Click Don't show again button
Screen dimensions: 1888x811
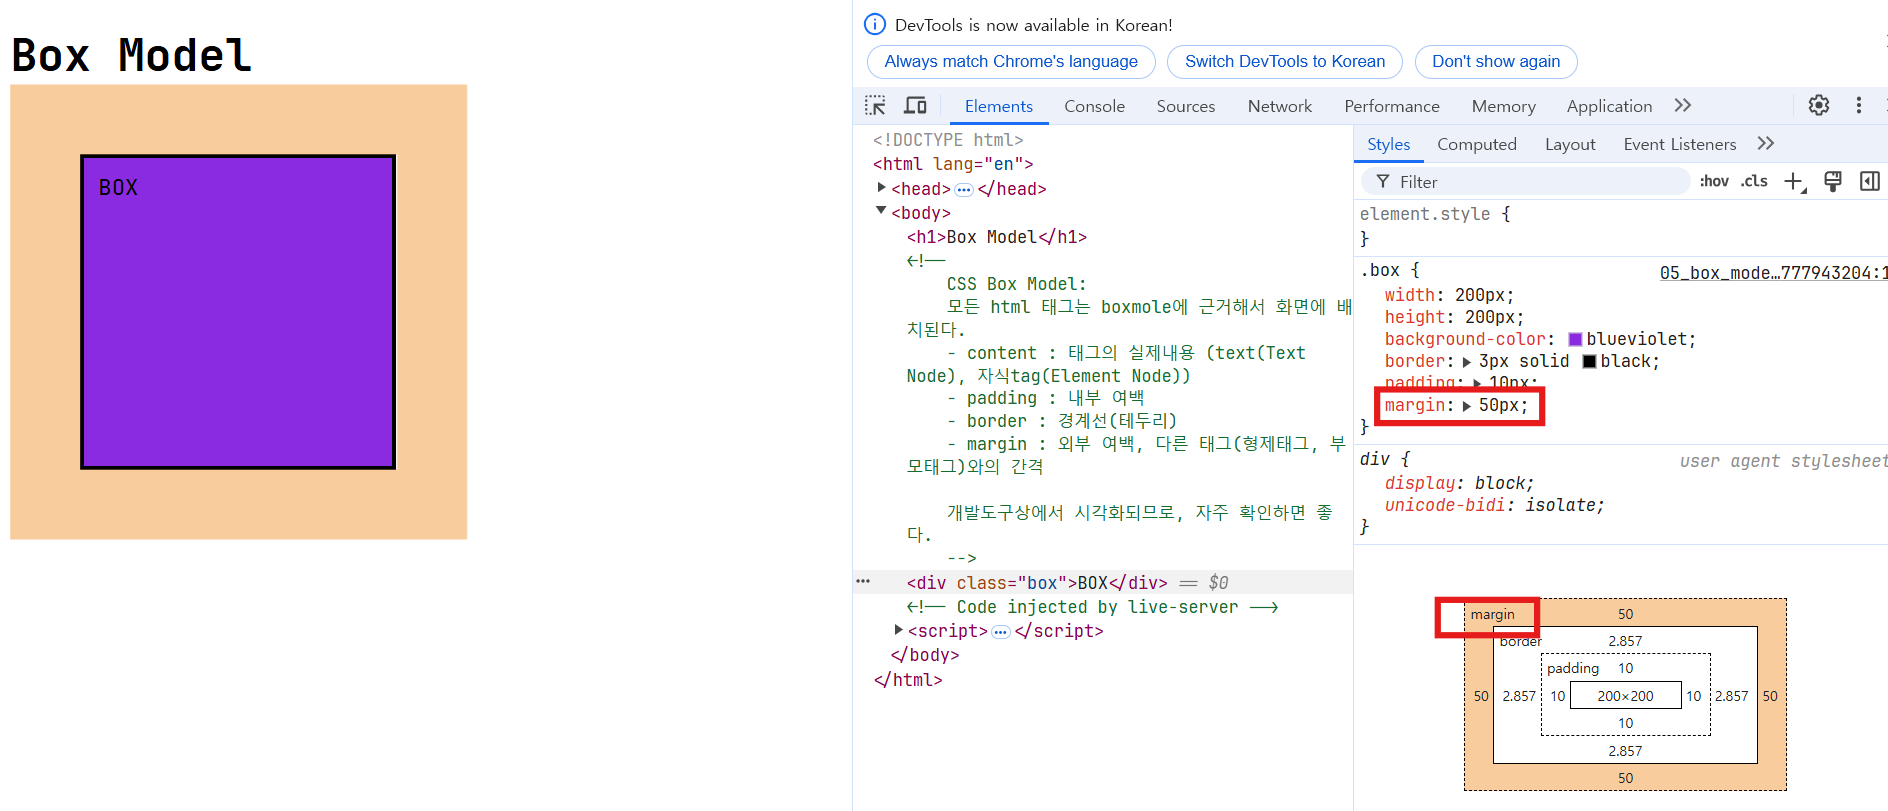click(1496, 62)
